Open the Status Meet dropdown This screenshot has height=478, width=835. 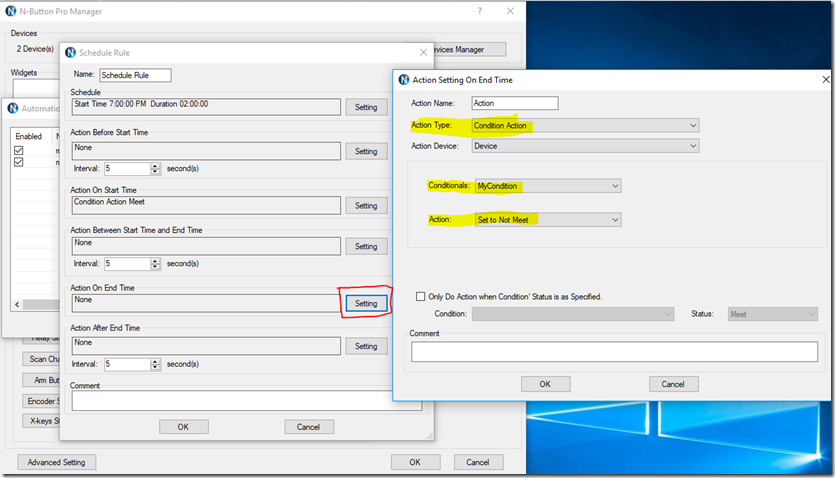(x=773, y=314)
